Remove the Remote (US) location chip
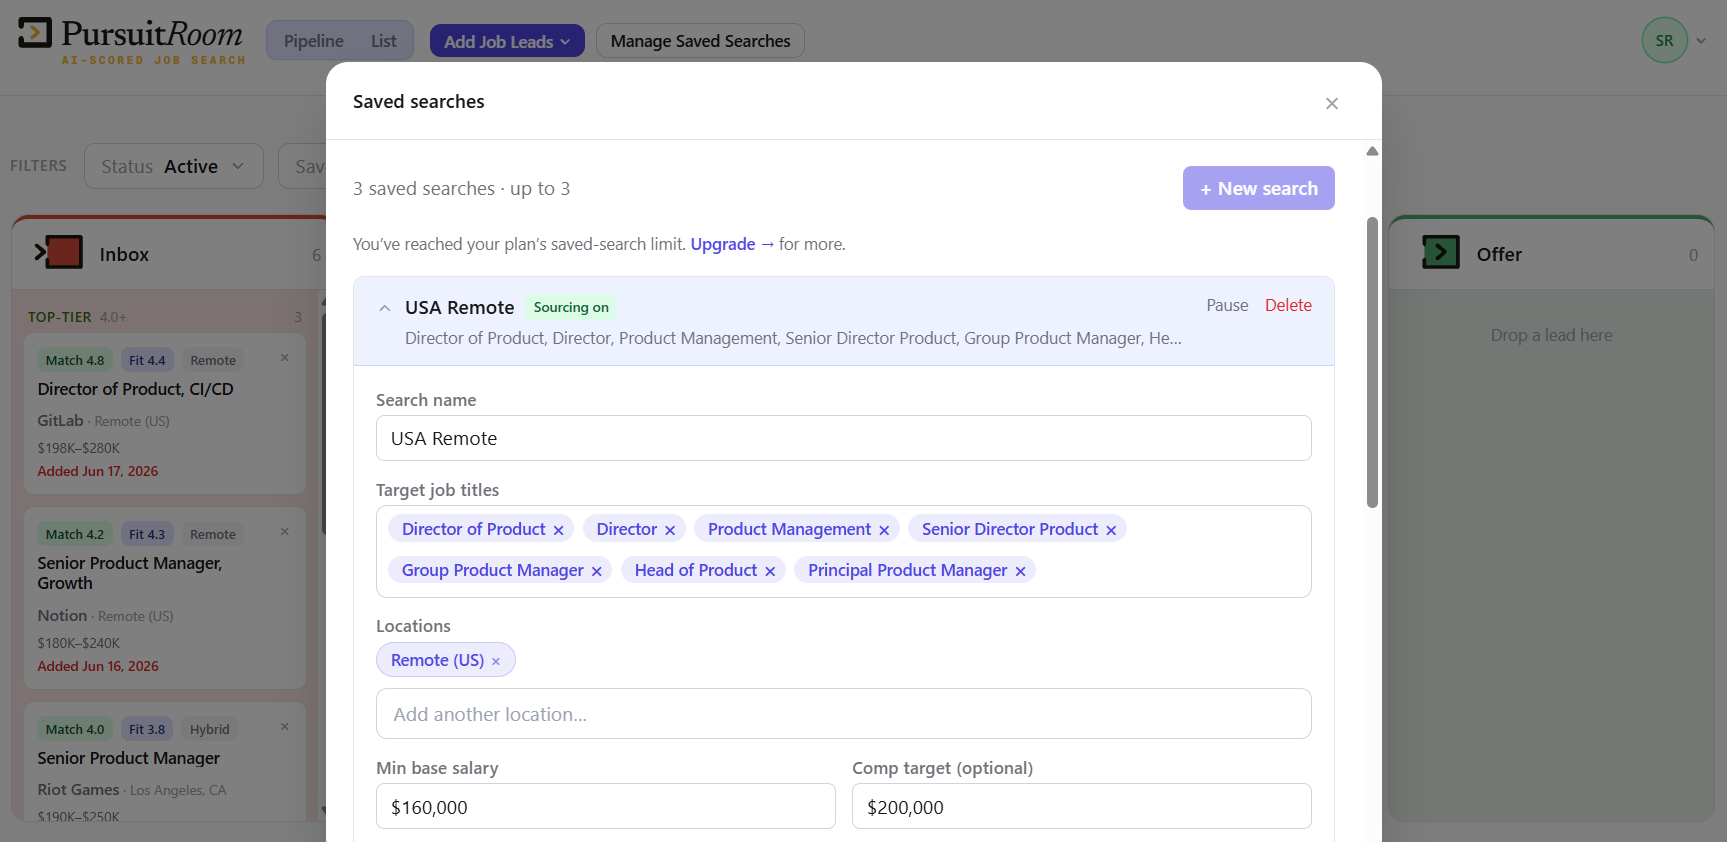The image size is (1727, 842). (496, 661)
